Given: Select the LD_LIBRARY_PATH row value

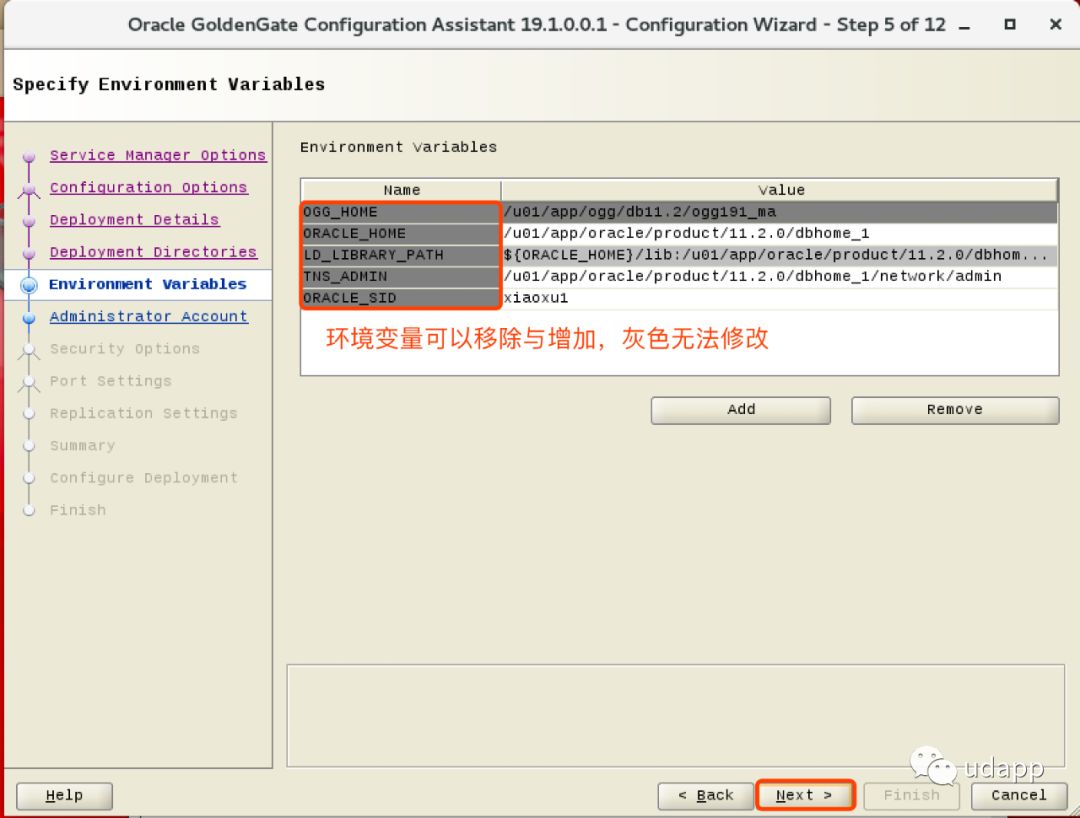Looking at the screenshot, I should 778,255.
